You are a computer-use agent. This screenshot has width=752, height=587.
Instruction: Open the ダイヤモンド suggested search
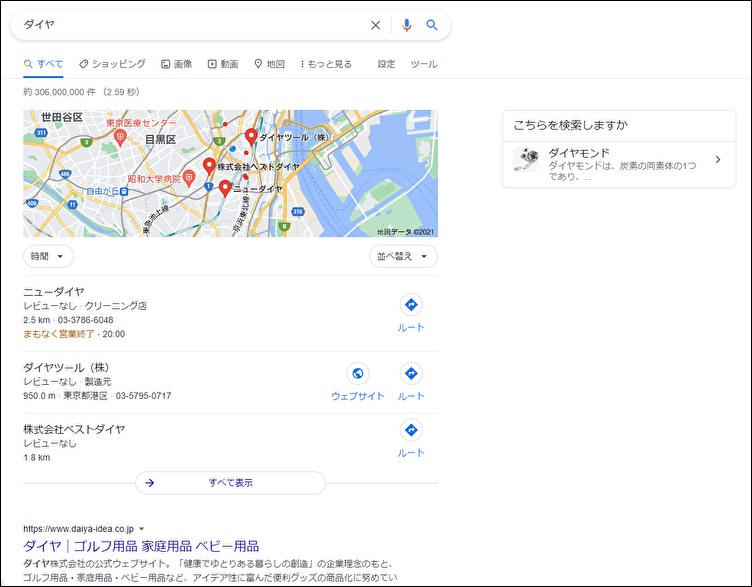pos(619,164)
